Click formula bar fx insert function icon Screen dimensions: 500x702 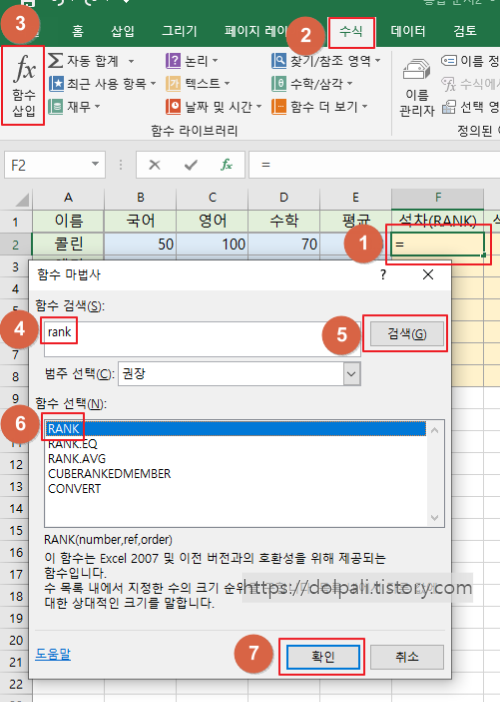[x=226, y=165]
